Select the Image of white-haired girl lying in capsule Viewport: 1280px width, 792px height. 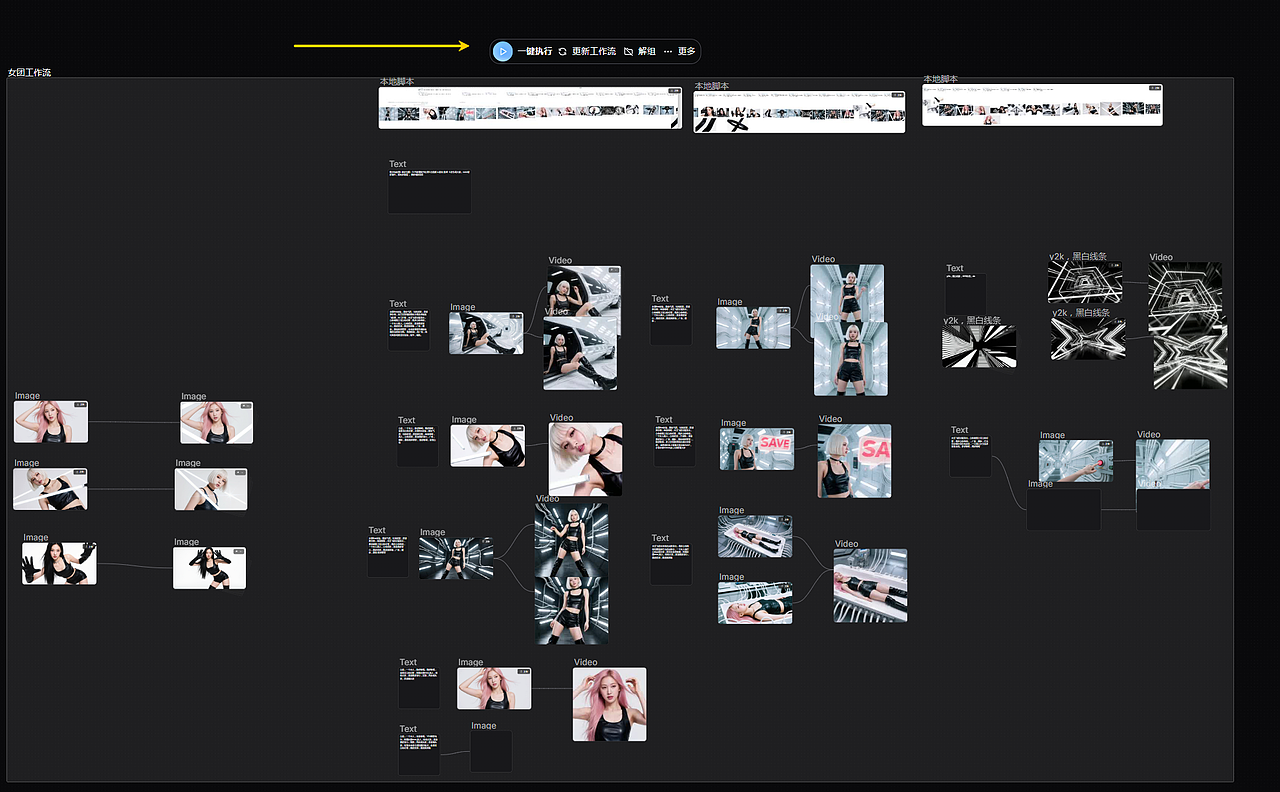[755, 536]
